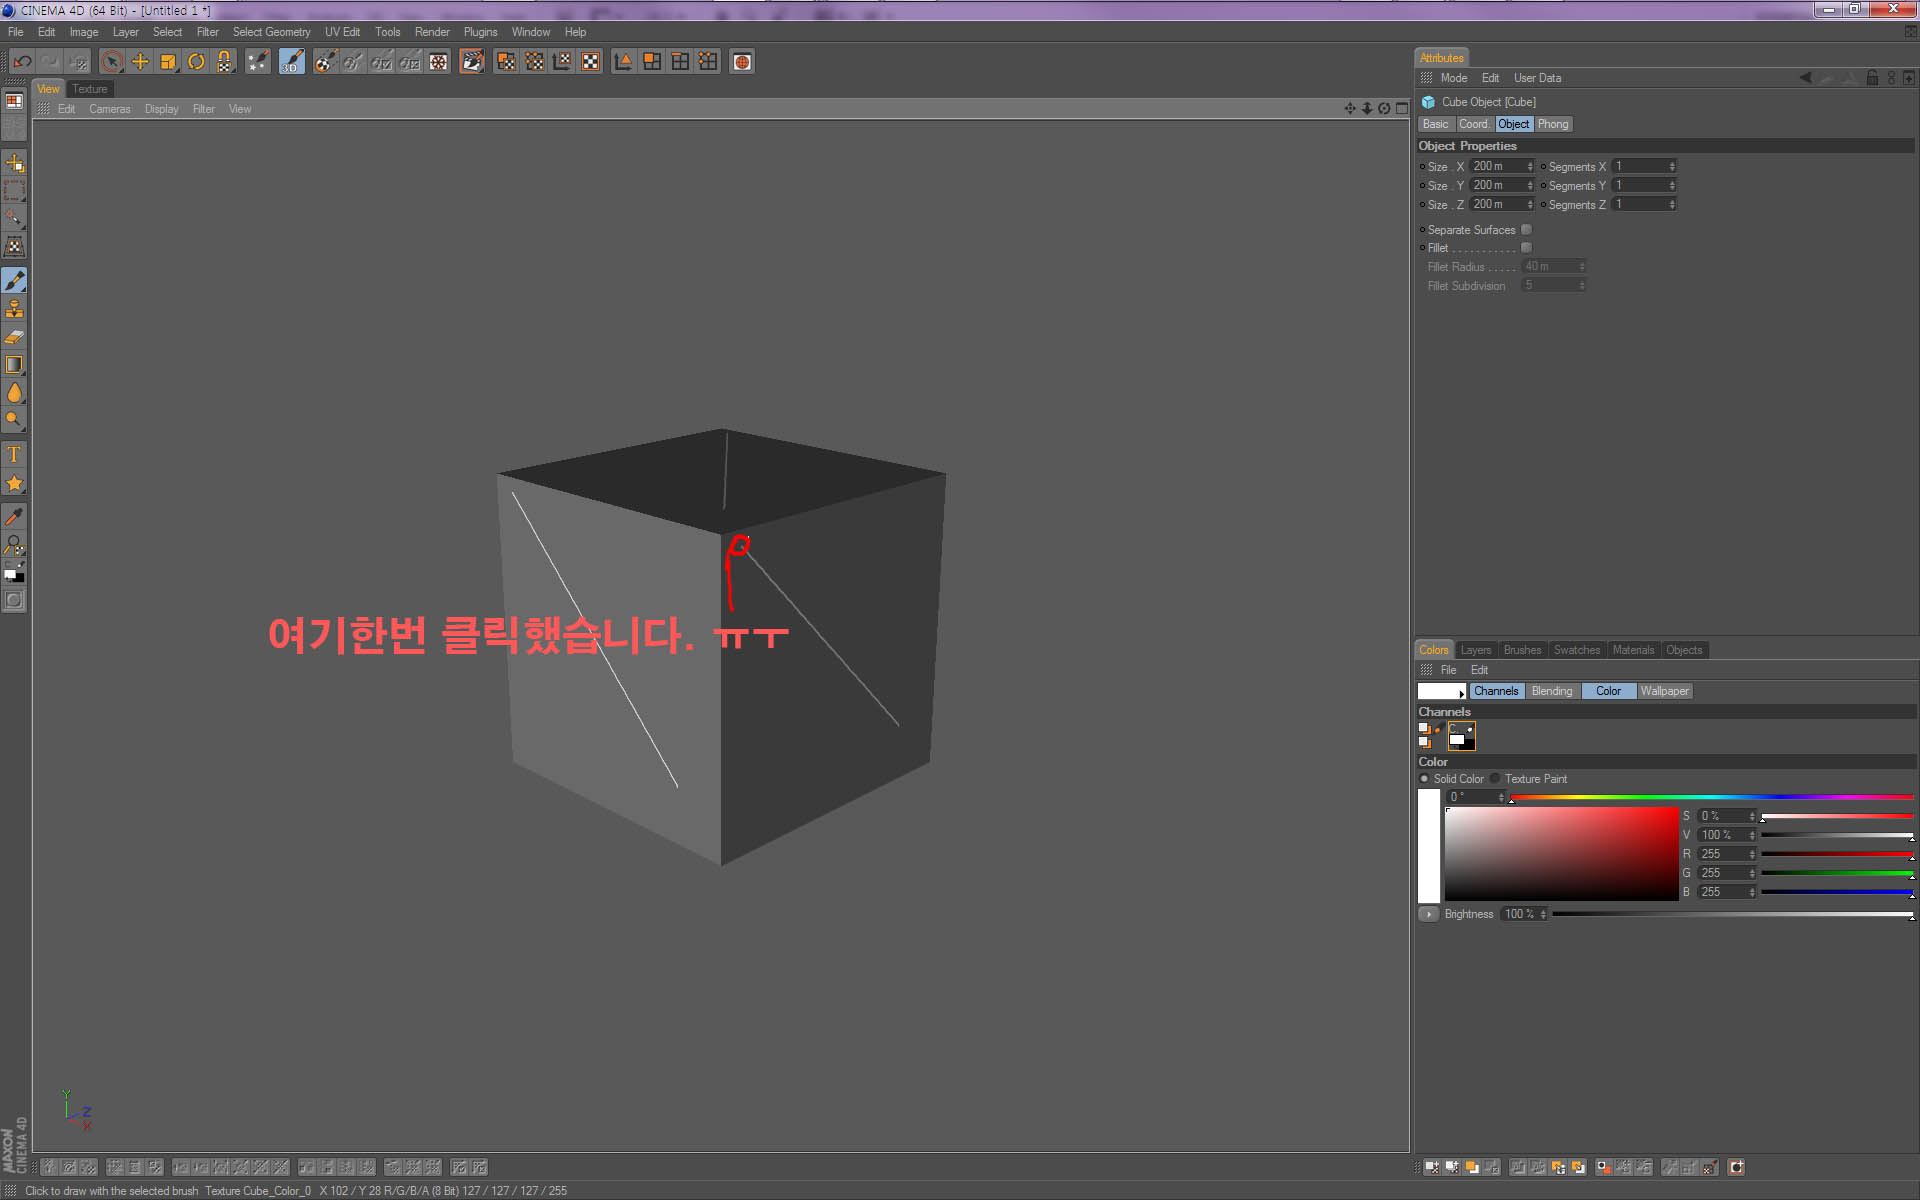1920x1200 pixels.
Task: Toggle the Separate Surfaces checkbox
Action: pos(1526,230)
